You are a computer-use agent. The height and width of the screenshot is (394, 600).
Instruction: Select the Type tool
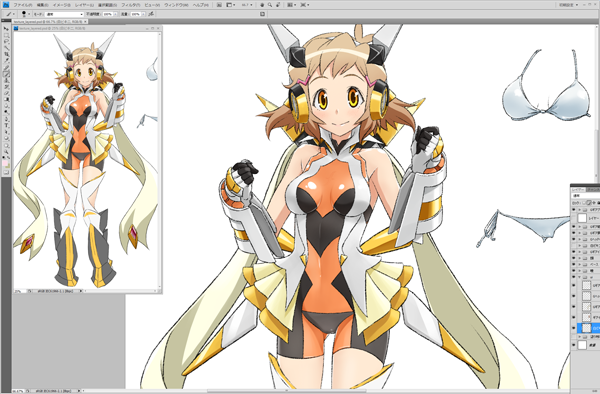(7, 125)
